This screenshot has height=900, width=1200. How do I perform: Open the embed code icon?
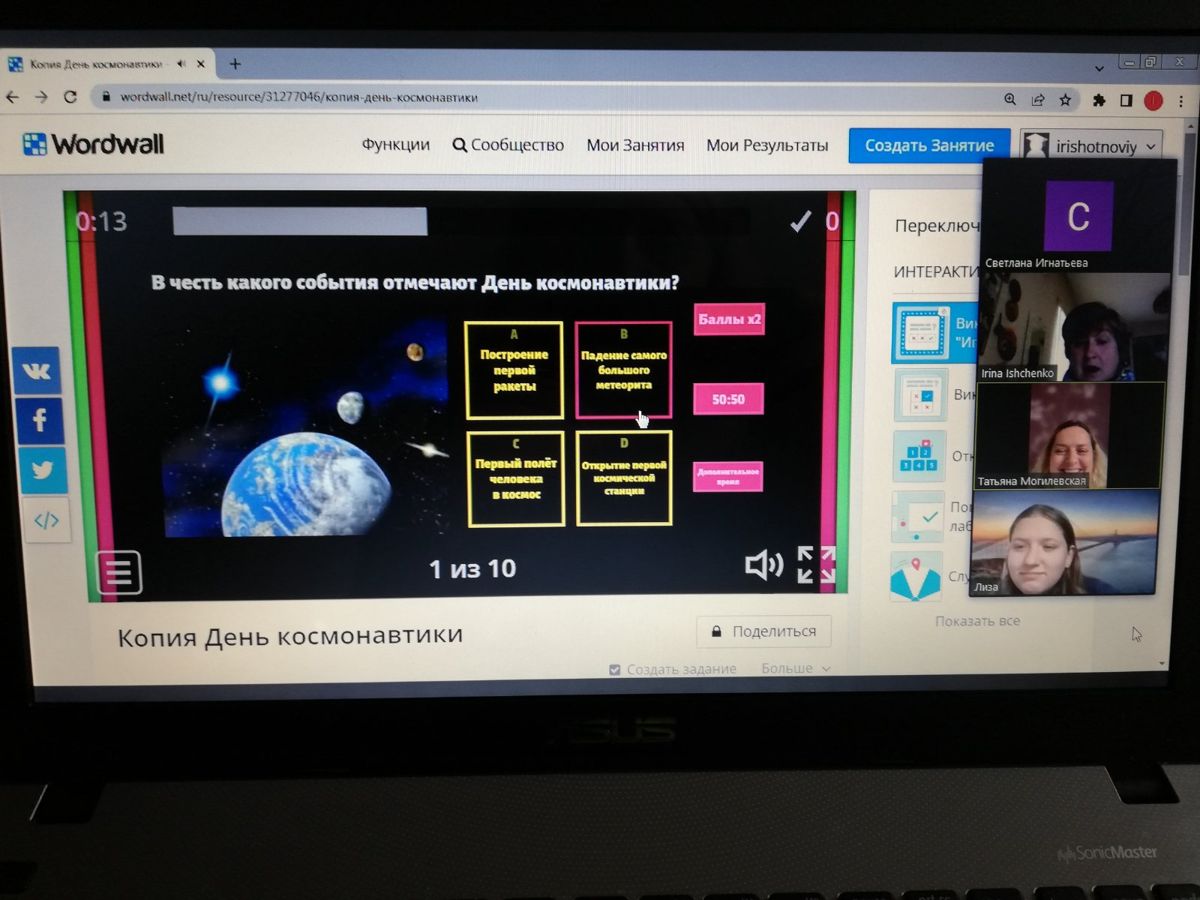click(x=46, y=520)
